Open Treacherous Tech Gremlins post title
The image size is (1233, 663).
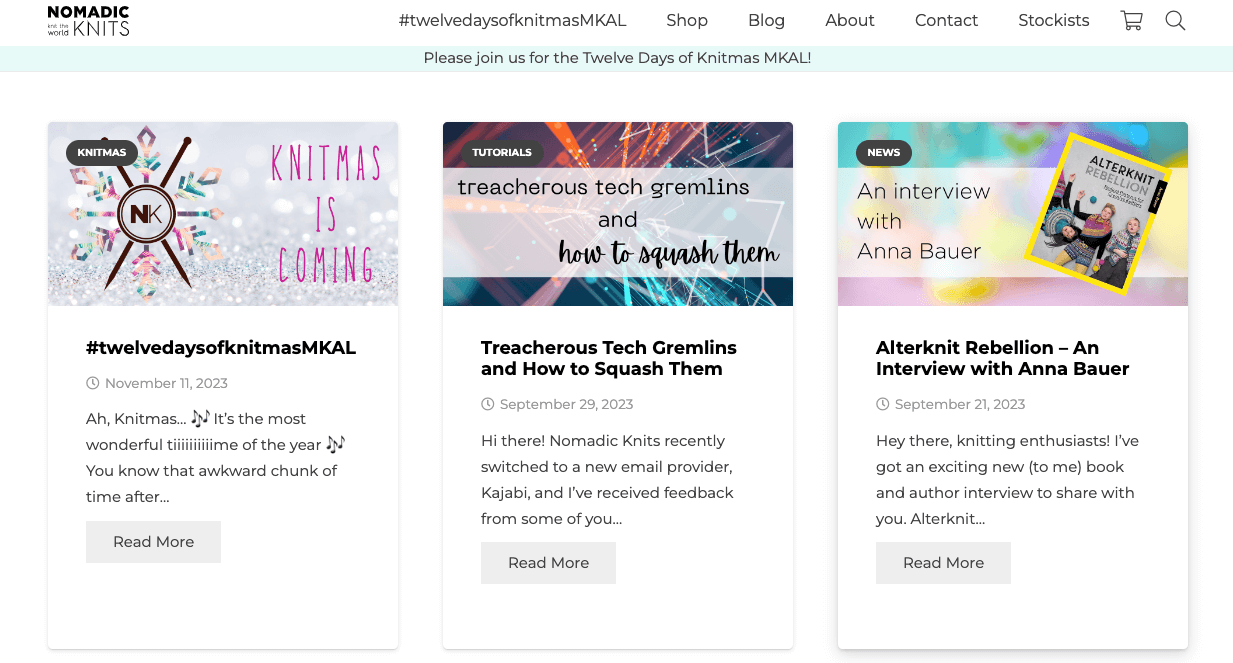(x=609, y=358)
